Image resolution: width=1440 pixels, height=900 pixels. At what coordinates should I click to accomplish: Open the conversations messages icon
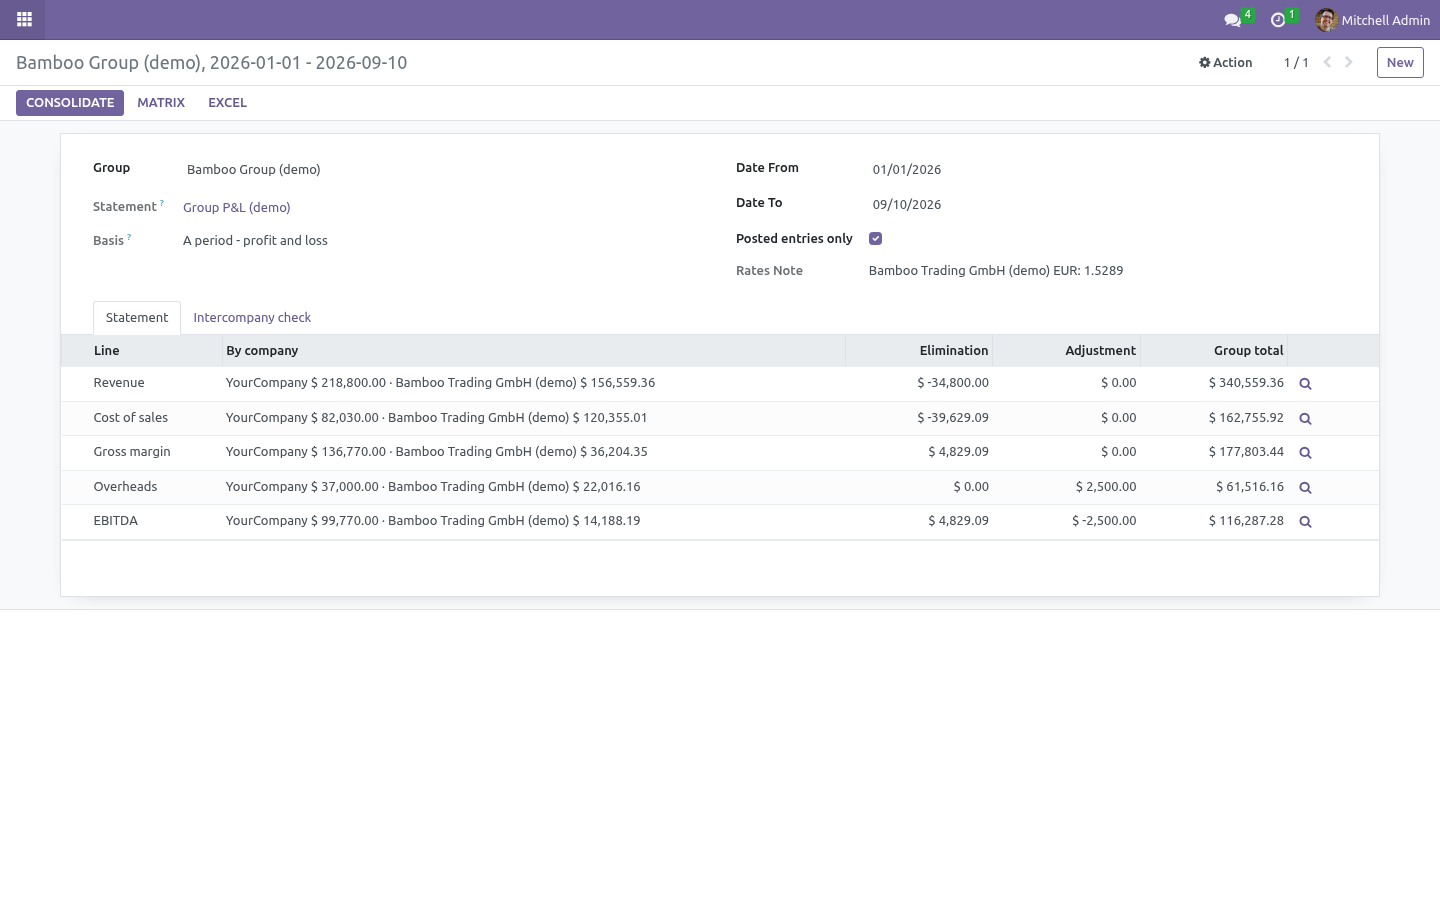pos(1233,20)
